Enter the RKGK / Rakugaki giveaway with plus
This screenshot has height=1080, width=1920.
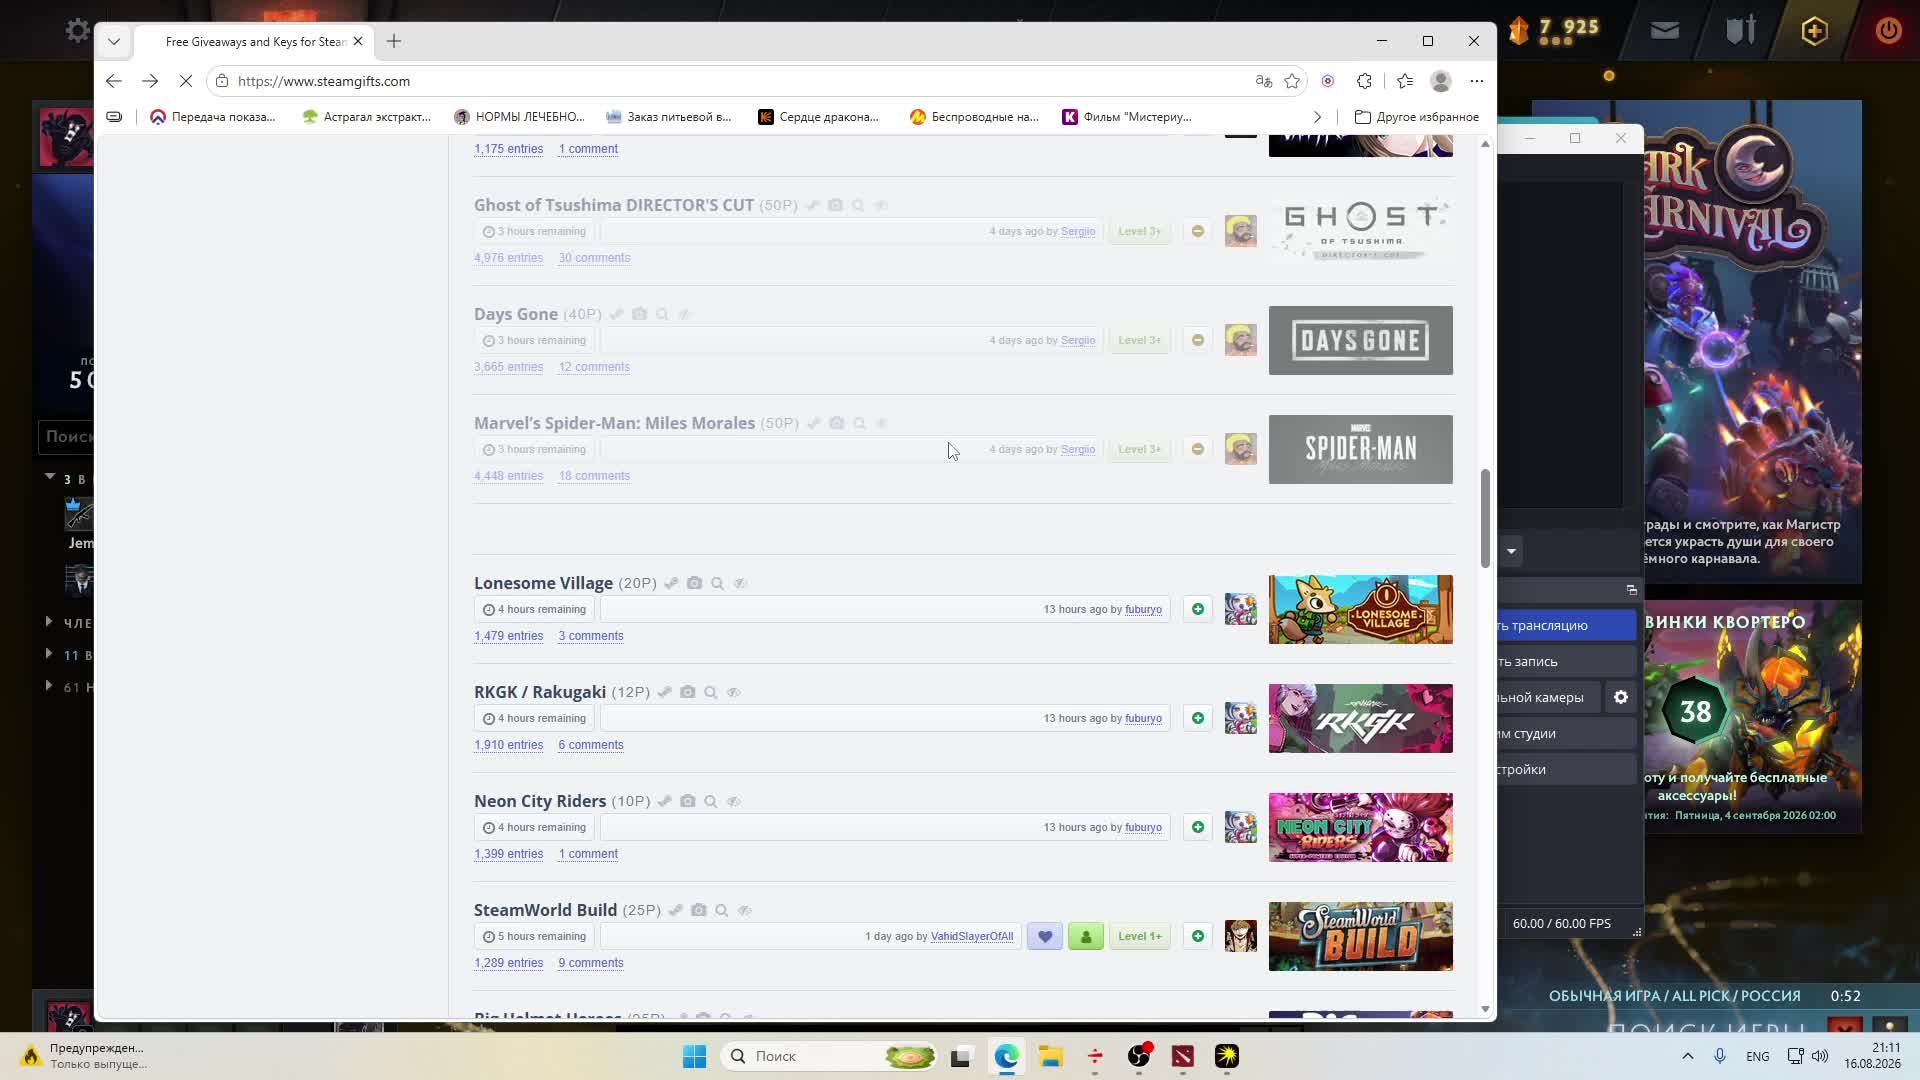click(1197, 718)
